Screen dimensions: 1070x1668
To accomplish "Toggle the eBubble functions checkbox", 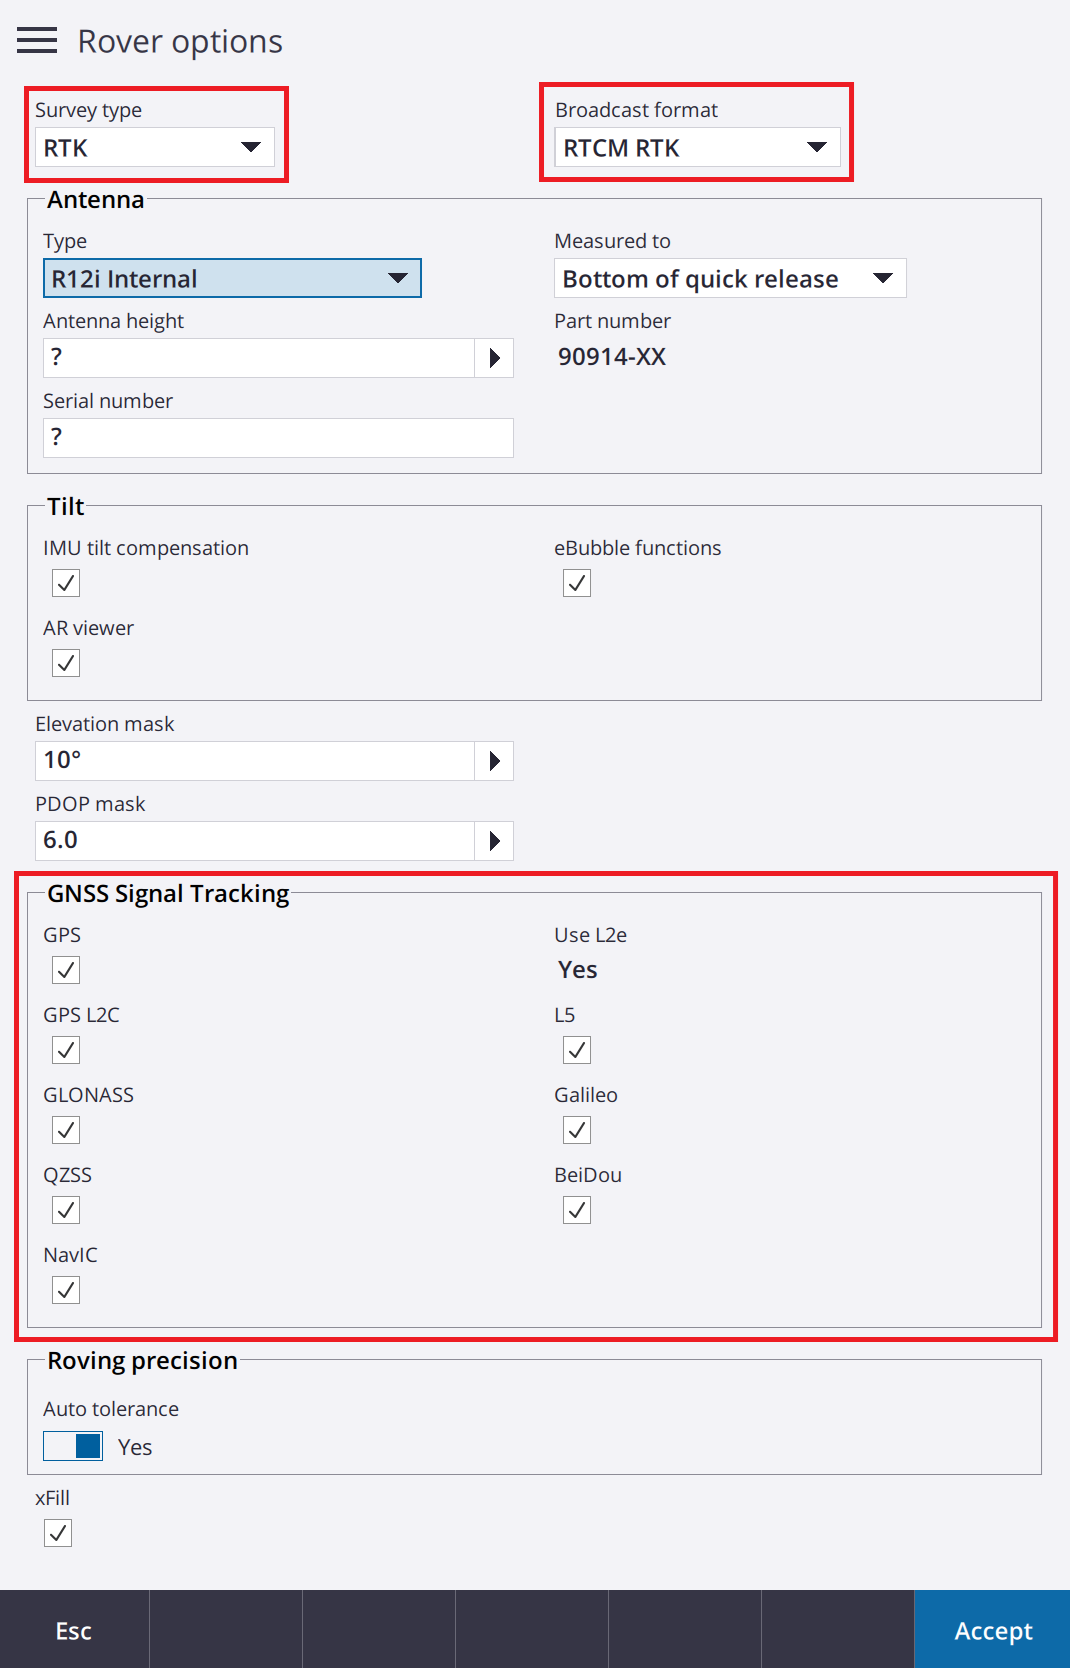I will pos(577,583).
